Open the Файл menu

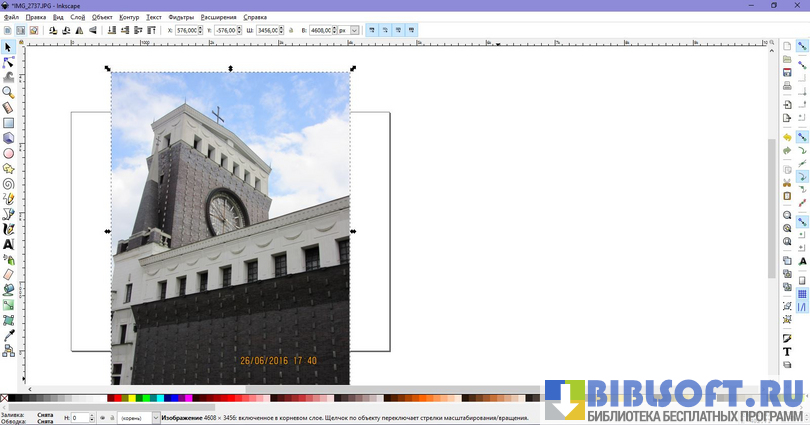[x=11, y=17]
